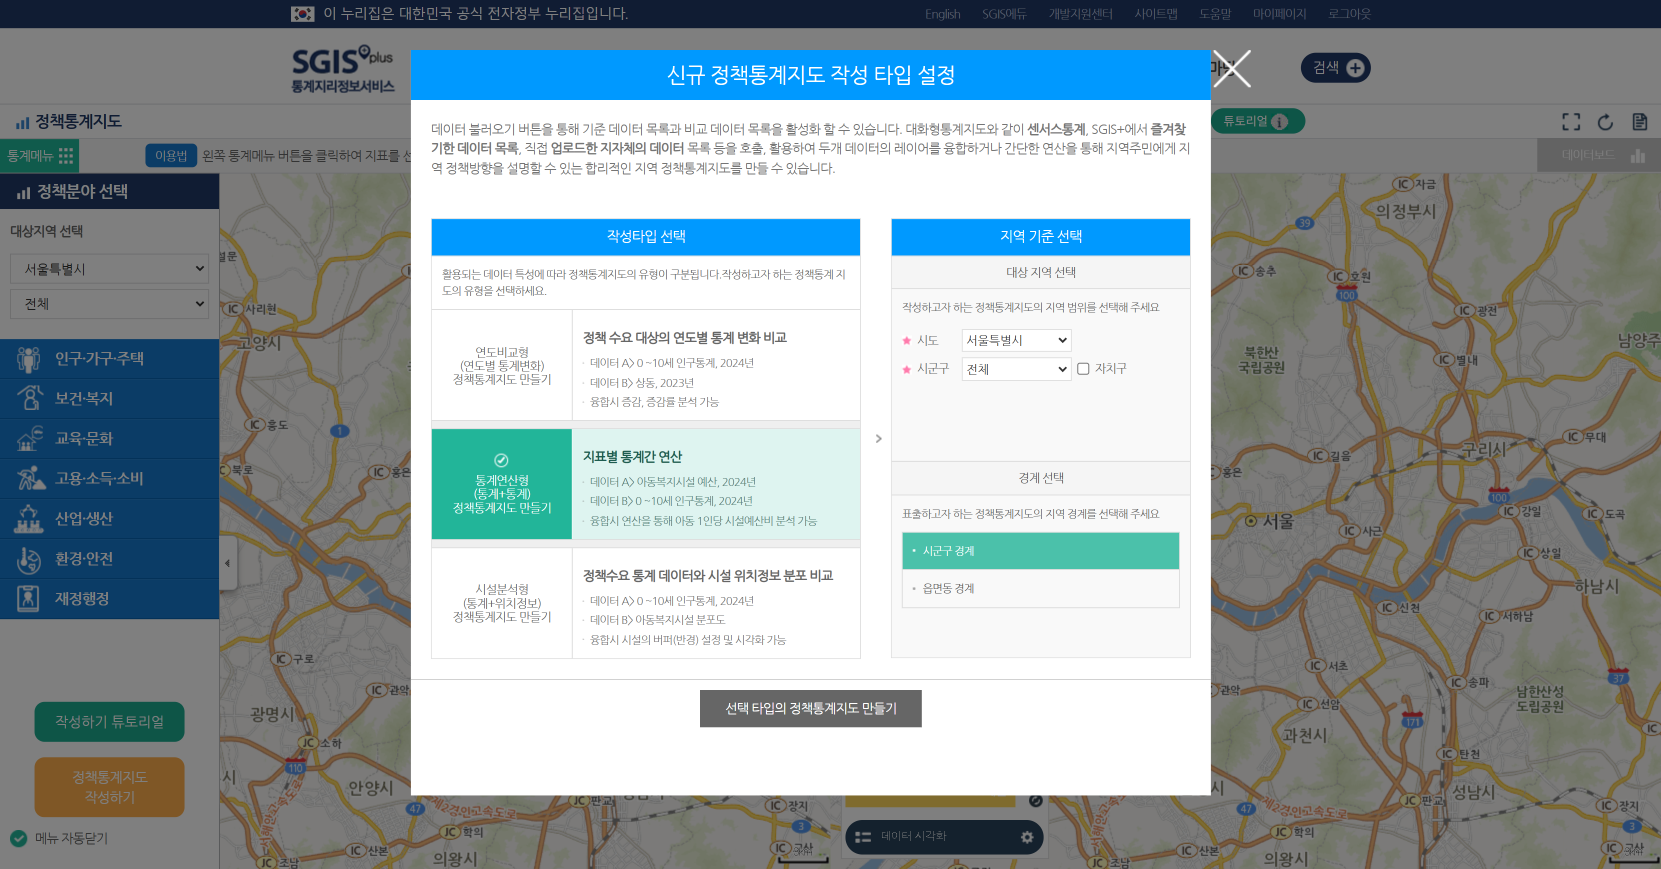The width and height of the screenshot is (1661, 869).
Task: Click the SGIS plus logo
Action: (343, 70)
